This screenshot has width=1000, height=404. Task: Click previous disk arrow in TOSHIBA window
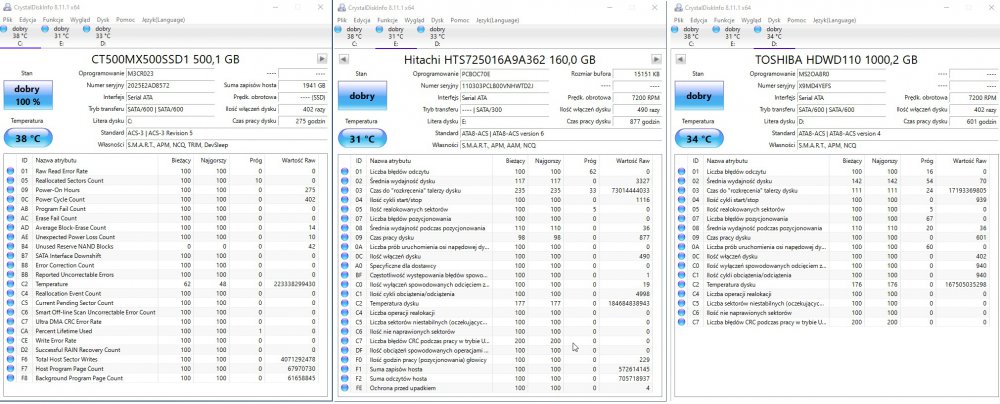pyautogui.click(x=677, y=59)
